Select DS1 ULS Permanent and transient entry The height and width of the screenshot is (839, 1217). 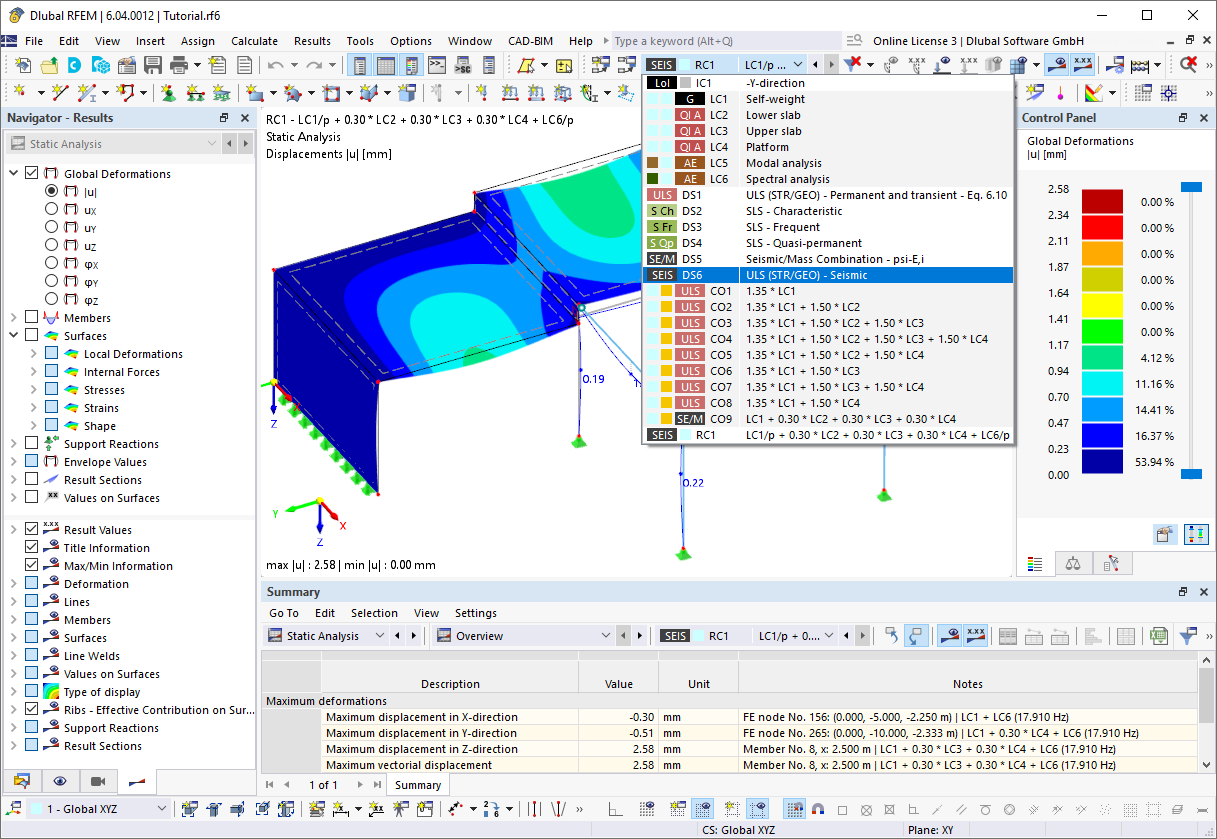828,195
